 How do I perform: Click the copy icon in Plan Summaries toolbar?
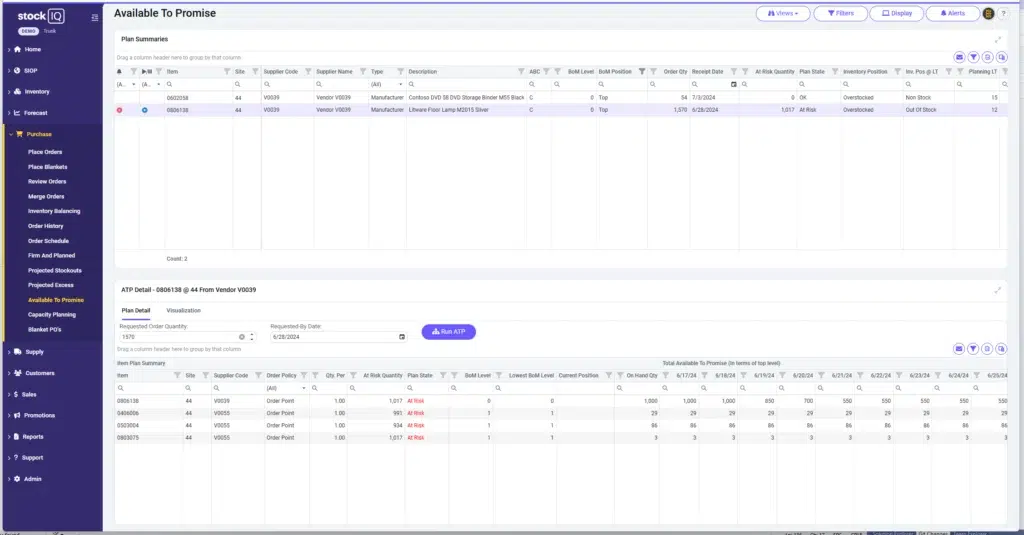pos(1002,57)
